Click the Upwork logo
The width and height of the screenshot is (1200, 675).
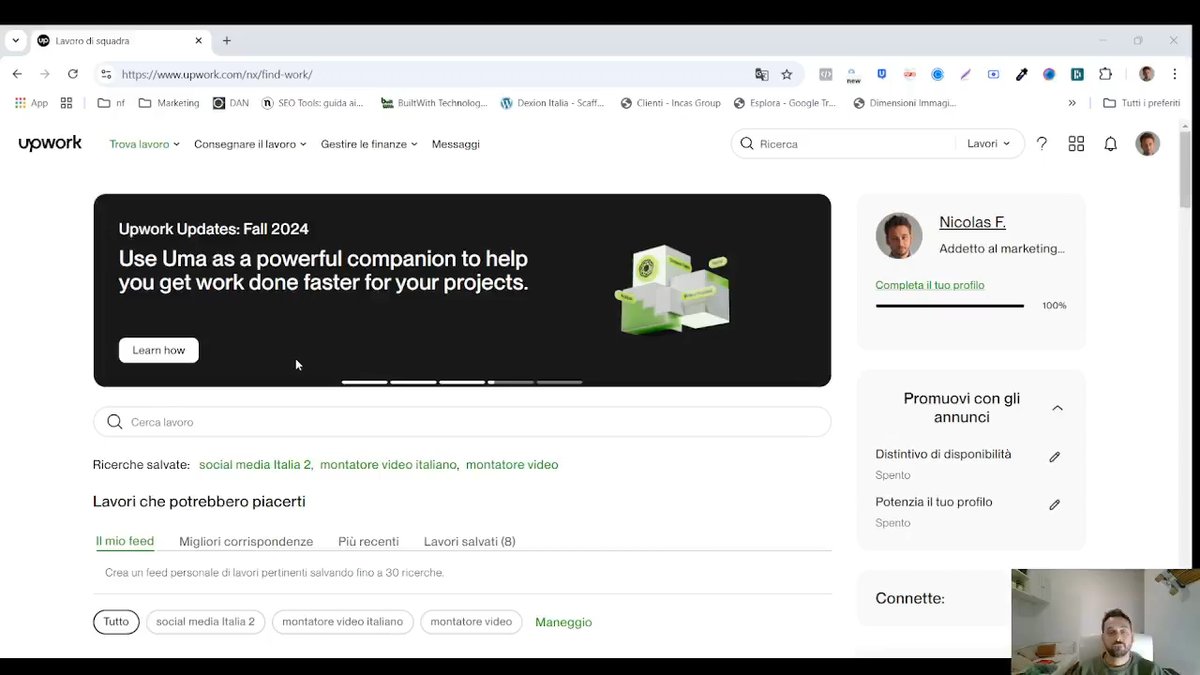[50, 144]
